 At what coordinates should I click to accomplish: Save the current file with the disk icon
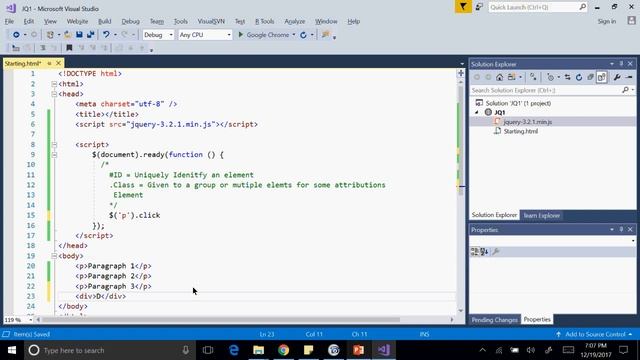coord(79,35)
